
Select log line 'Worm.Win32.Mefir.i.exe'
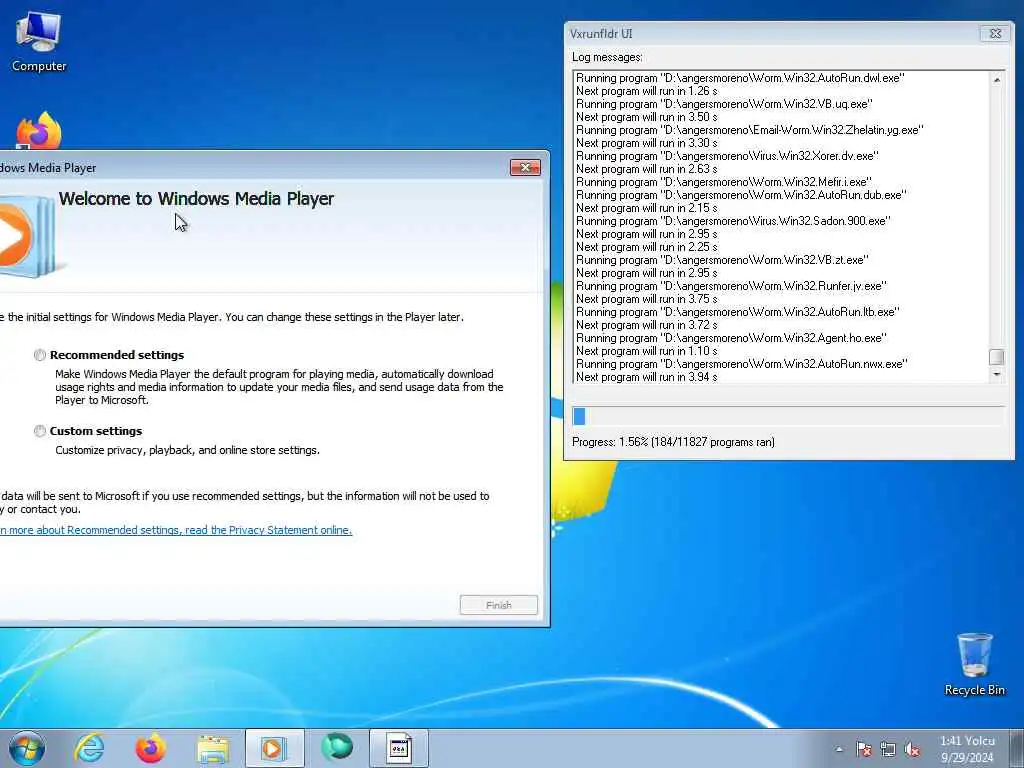tap(724, 182)
